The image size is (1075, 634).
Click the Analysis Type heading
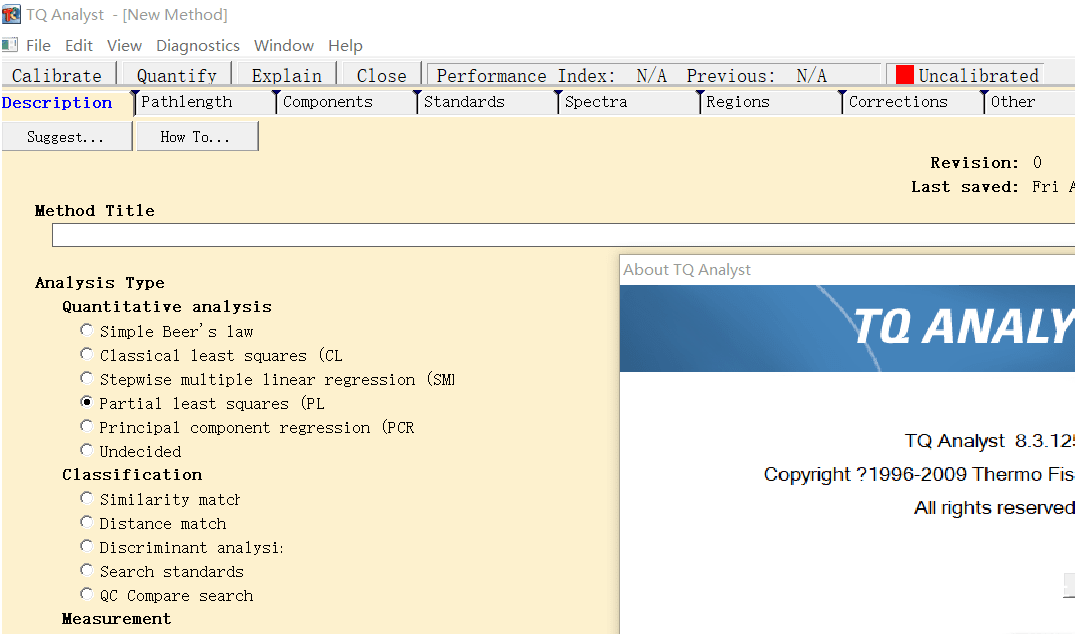click(100, 283)
